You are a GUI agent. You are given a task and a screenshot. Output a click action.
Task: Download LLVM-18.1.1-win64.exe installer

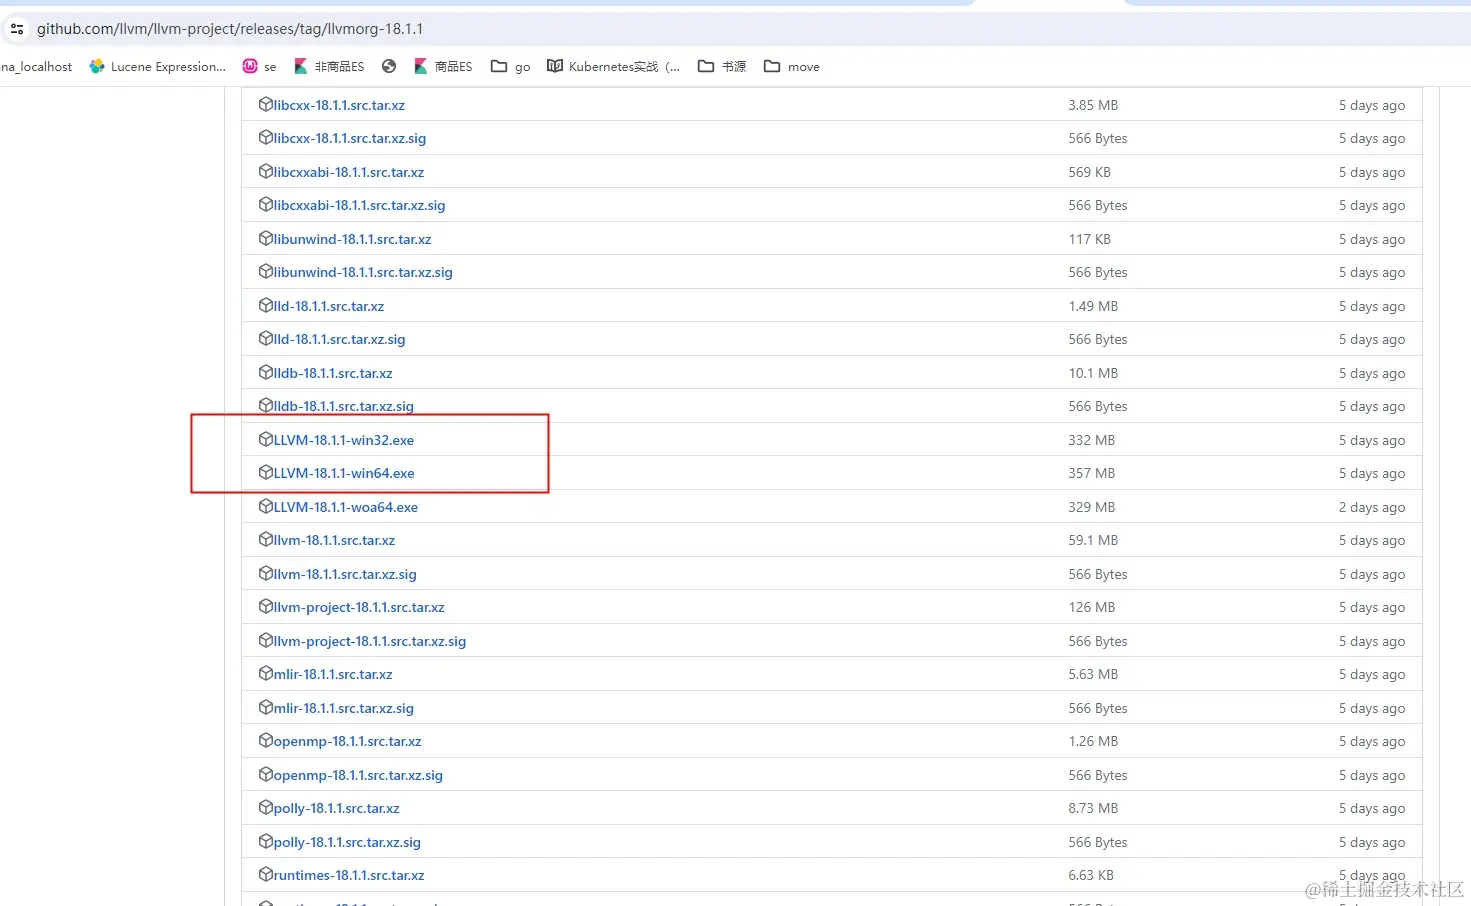pos(344,473)
